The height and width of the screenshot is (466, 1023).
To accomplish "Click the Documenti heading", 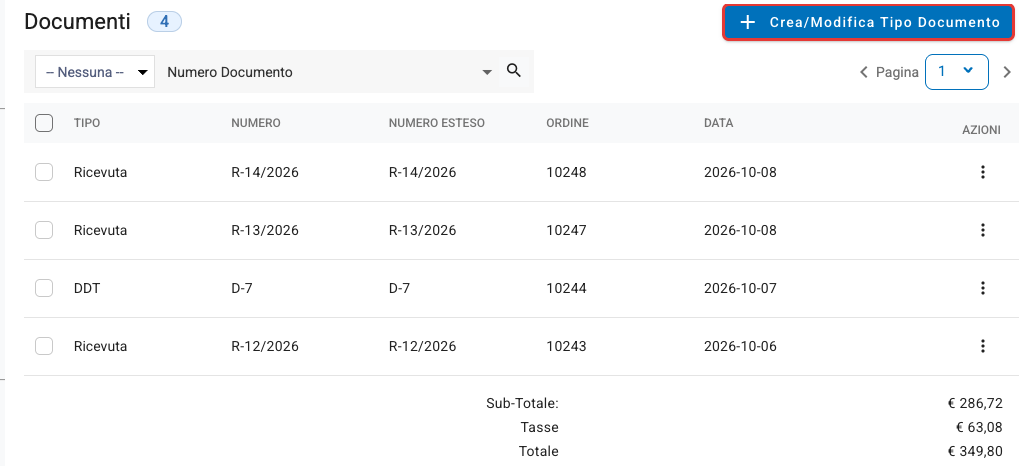I will pos(77,22).
